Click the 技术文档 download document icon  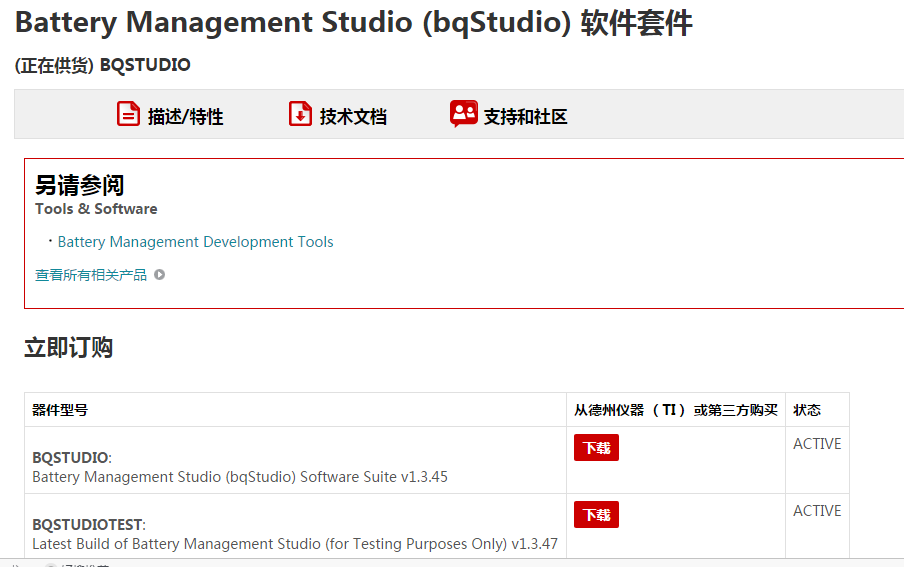pos(300,114)
